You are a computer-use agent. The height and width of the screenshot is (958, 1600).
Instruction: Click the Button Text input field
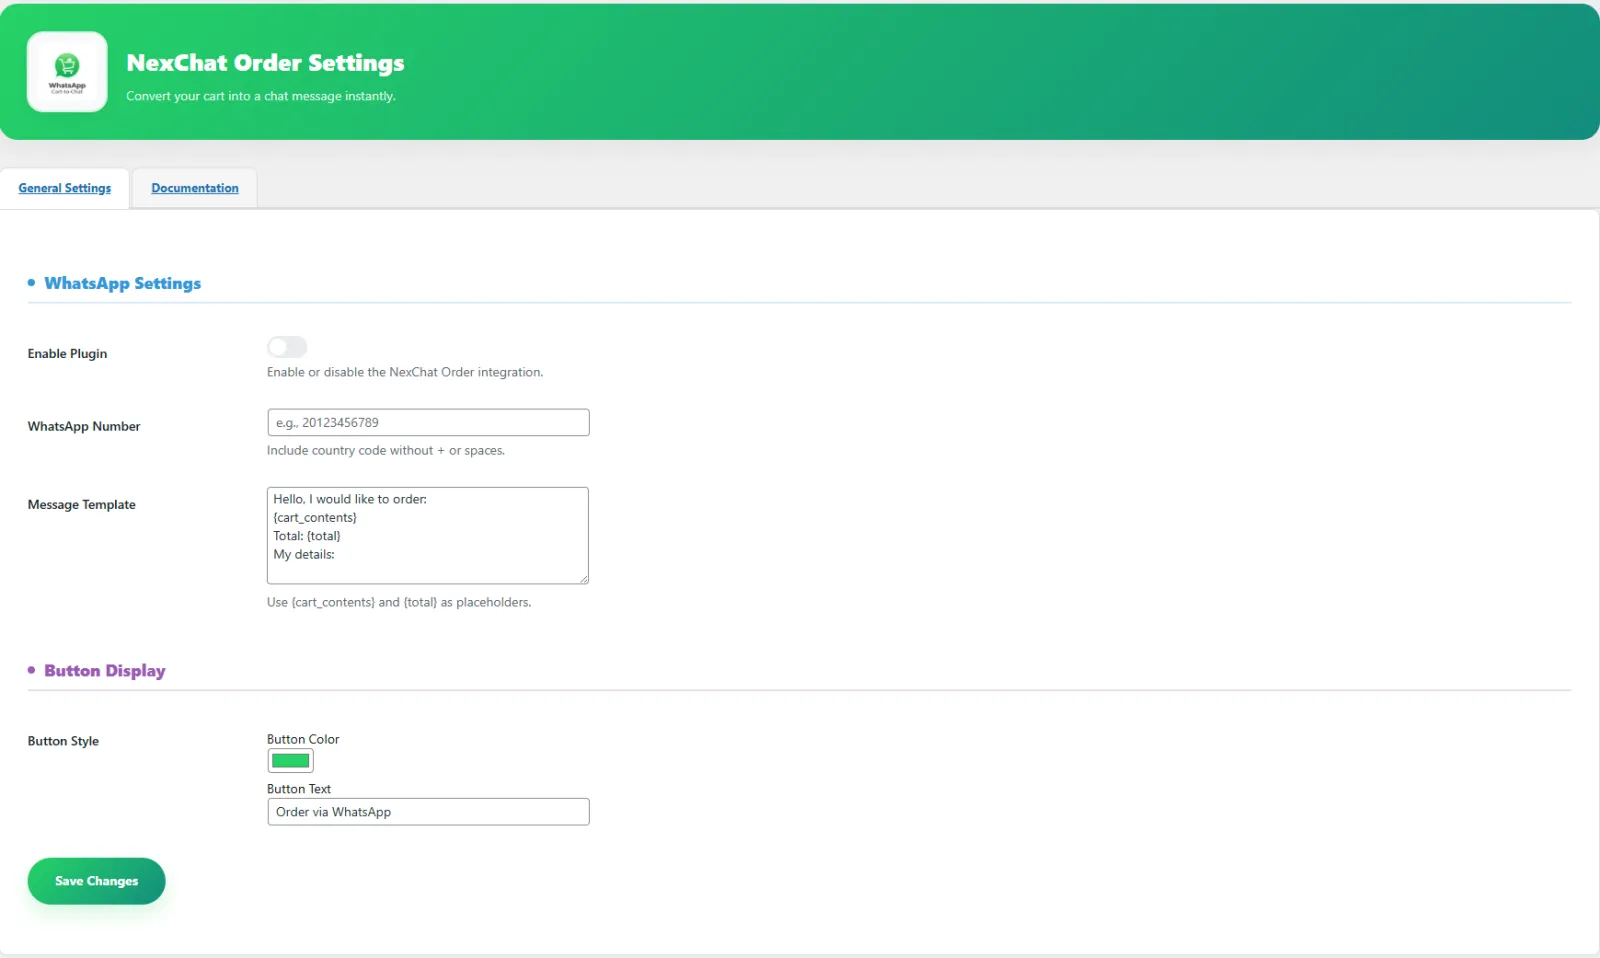(428, 812)
